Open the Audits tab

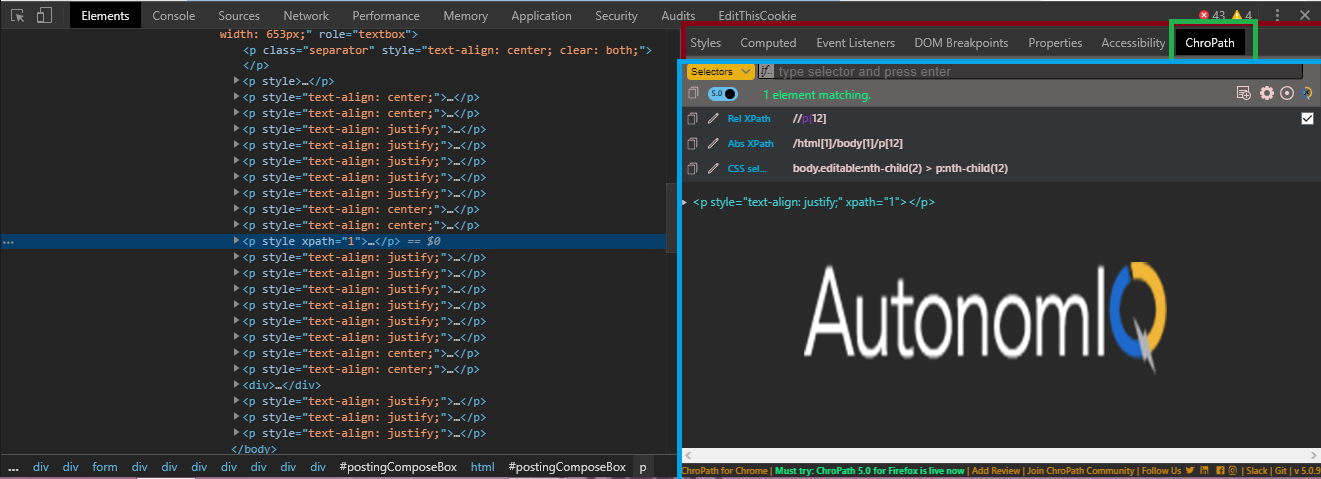pos(678,15)
